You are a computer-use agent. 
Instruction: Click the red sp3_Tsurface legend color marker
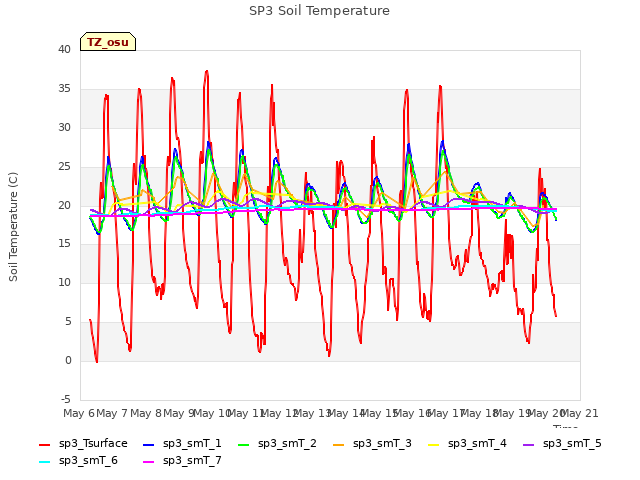click(x=44, y=444)
